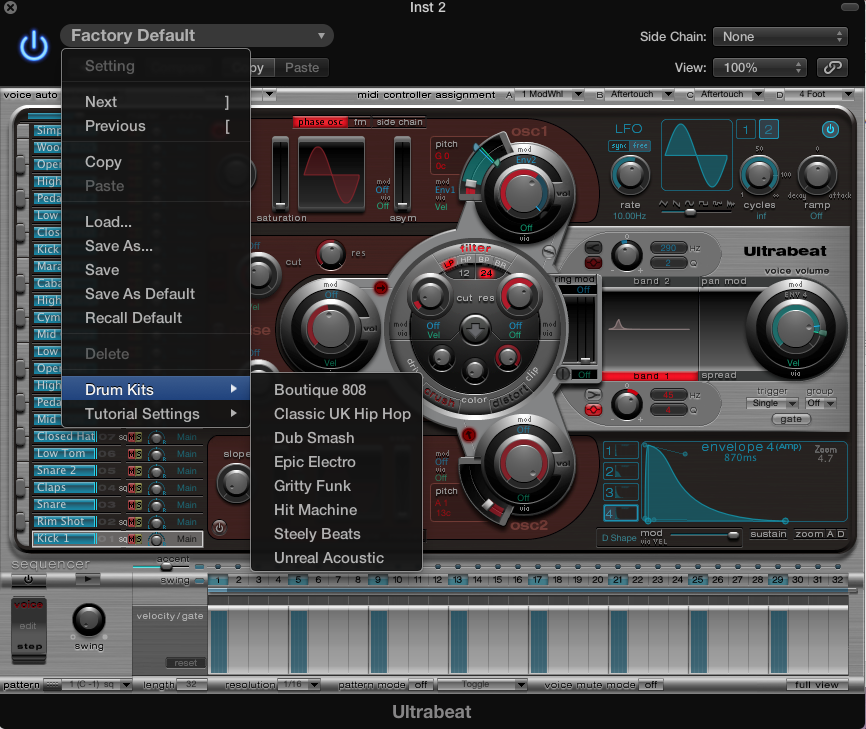Open trigger Single dropdown
Viewport: 866px width, 729px height.
772,403
